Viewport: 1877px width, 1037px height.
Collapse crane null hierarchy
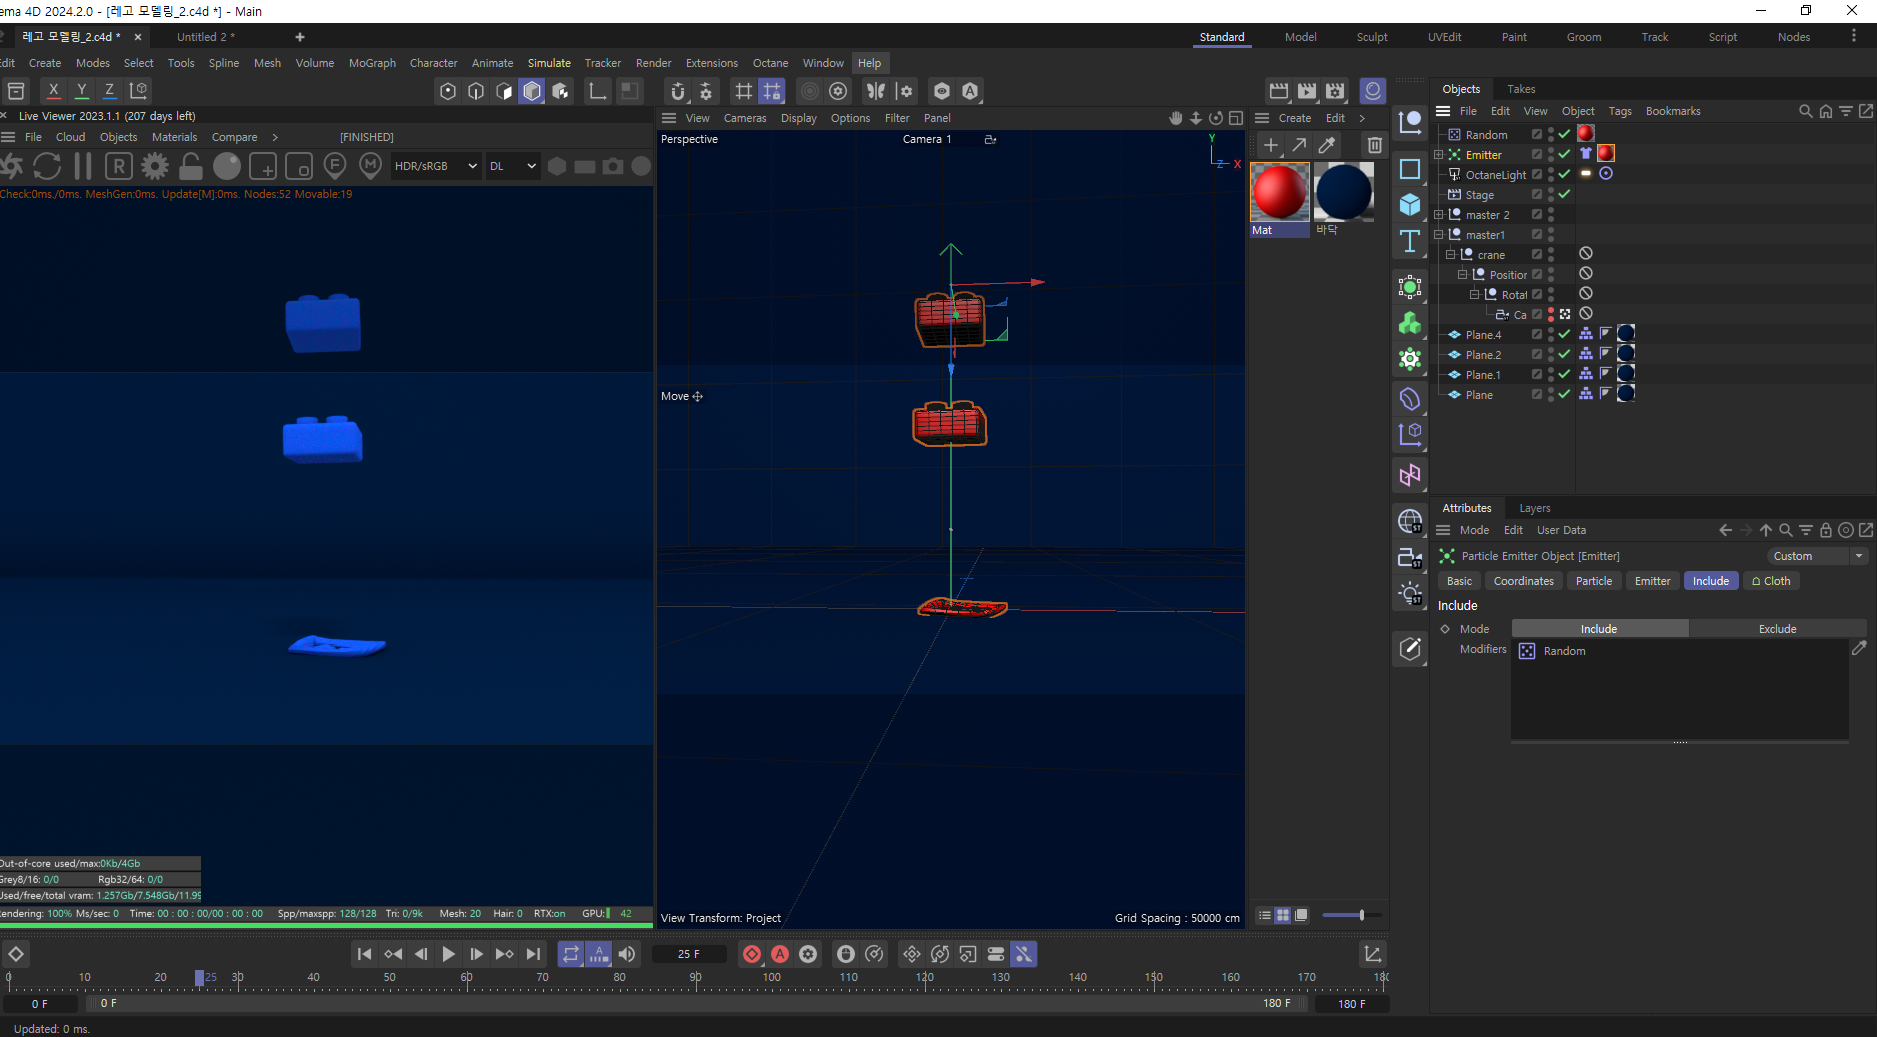pos(1451,255)
